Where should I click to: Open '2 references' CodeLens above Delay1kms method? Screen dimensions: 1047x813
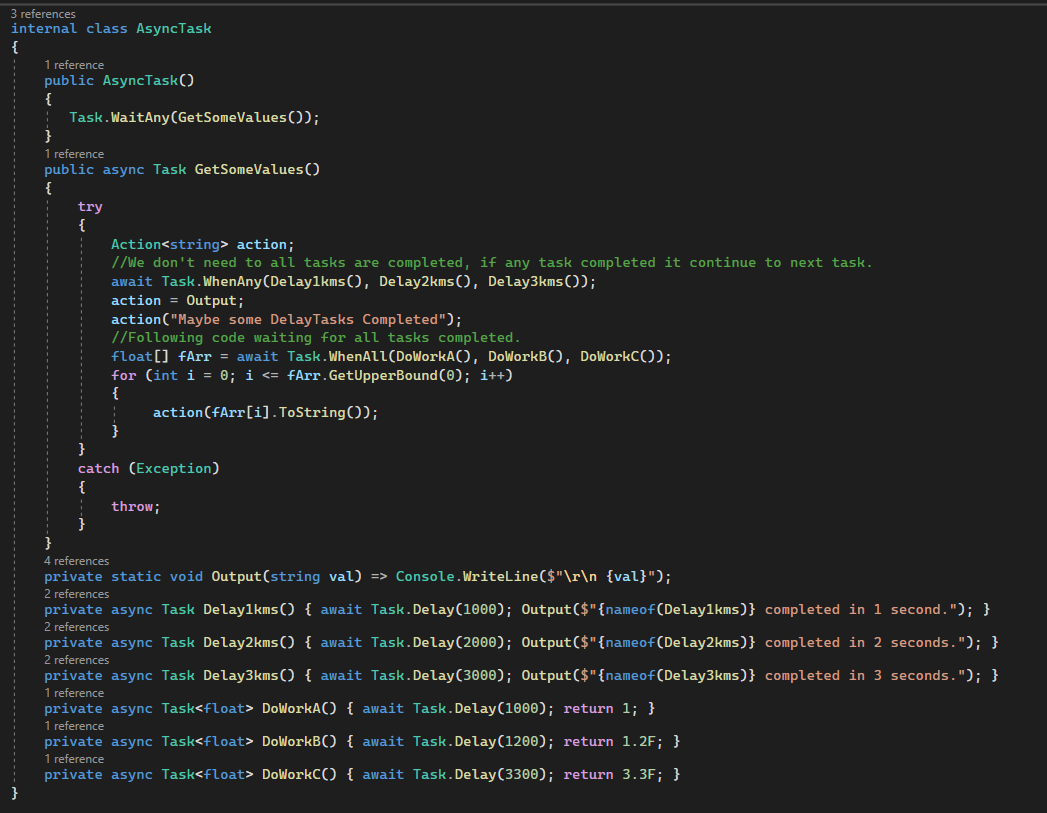[x=77, y=593]
